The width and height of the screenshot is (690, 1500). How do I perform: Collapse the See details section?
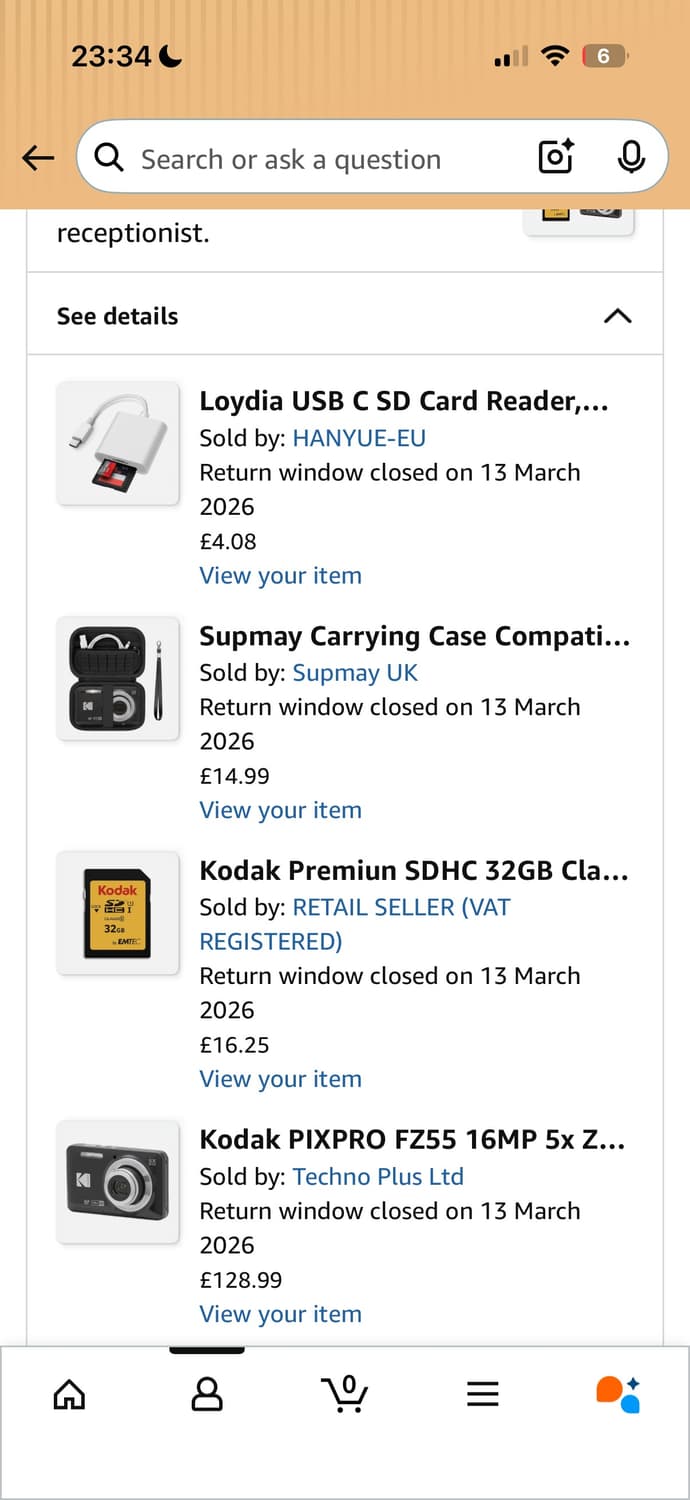click(617, 316)
